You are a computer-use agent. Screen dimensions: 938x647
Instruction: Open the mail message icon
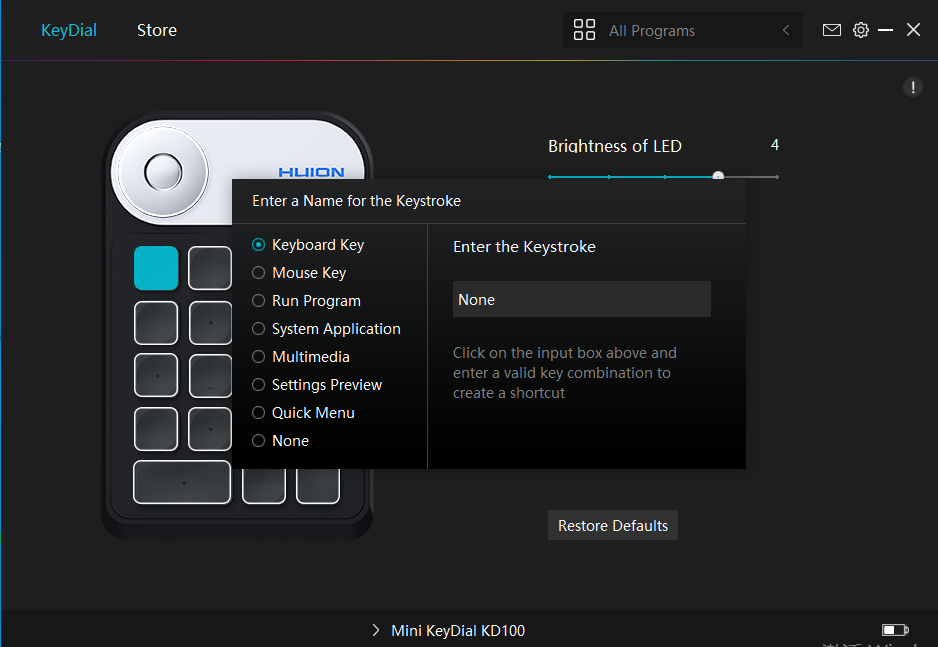[832, 30]
